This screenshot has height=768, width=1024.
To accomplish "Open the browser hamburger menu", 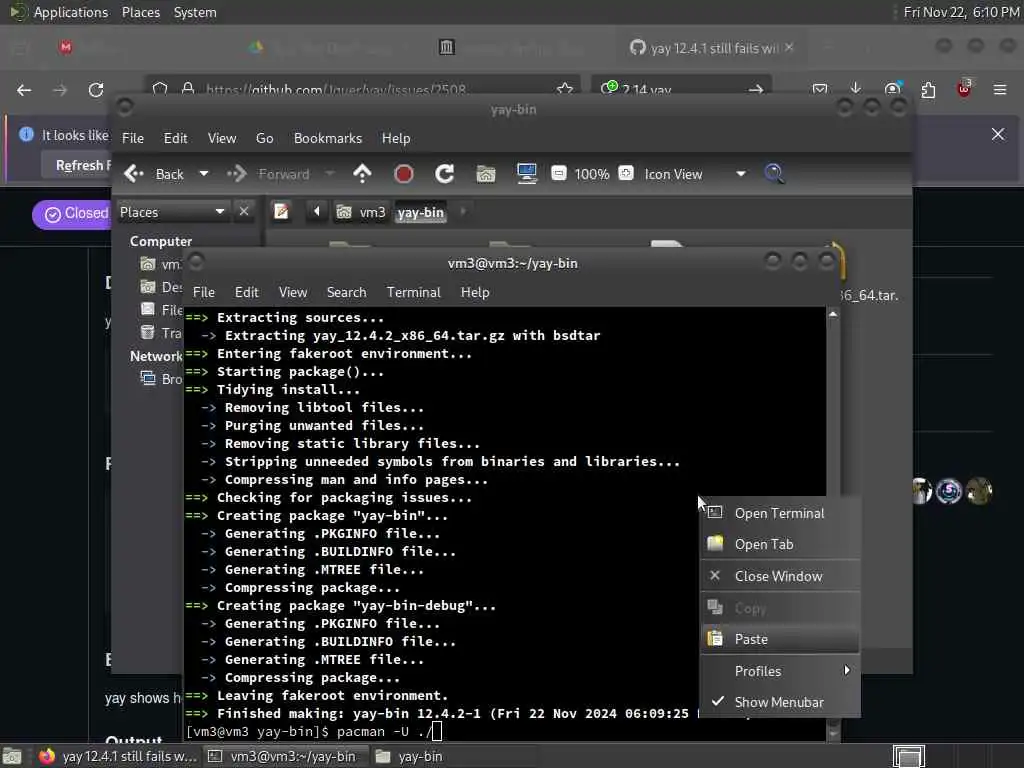I will (x=1000, y=89).
